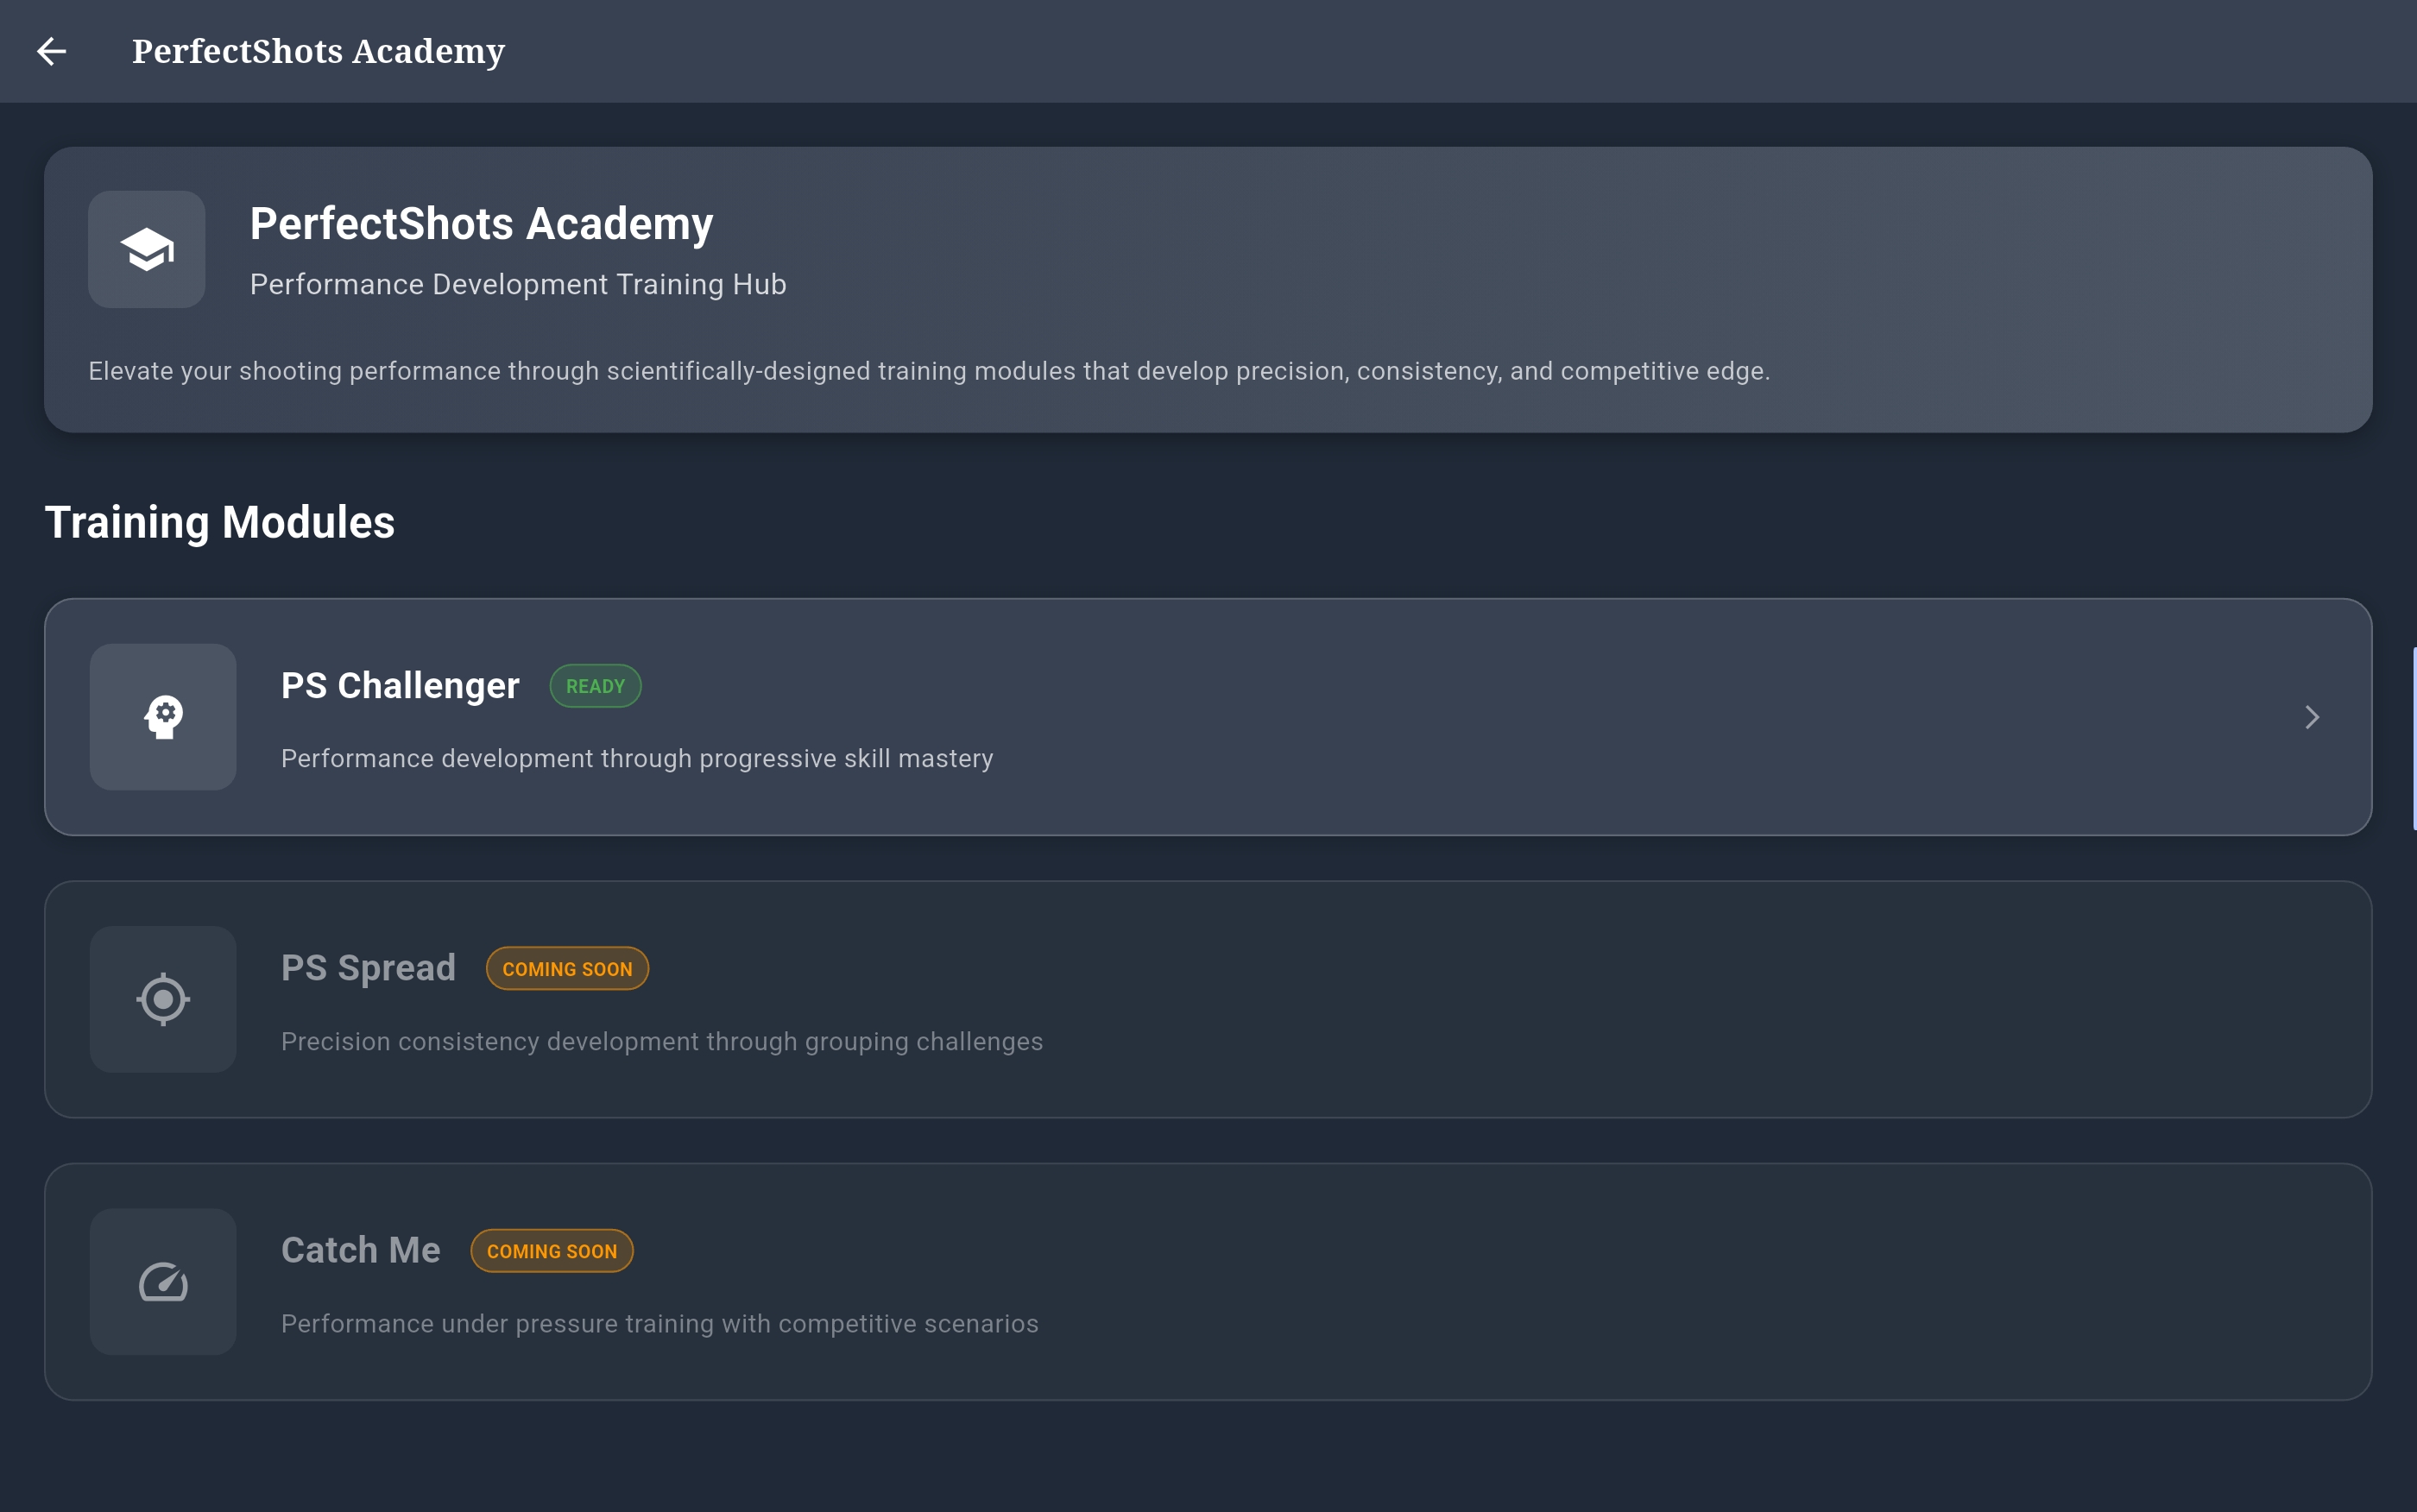Click the PS Spread crosshair target icon

[x=163, y=999]
